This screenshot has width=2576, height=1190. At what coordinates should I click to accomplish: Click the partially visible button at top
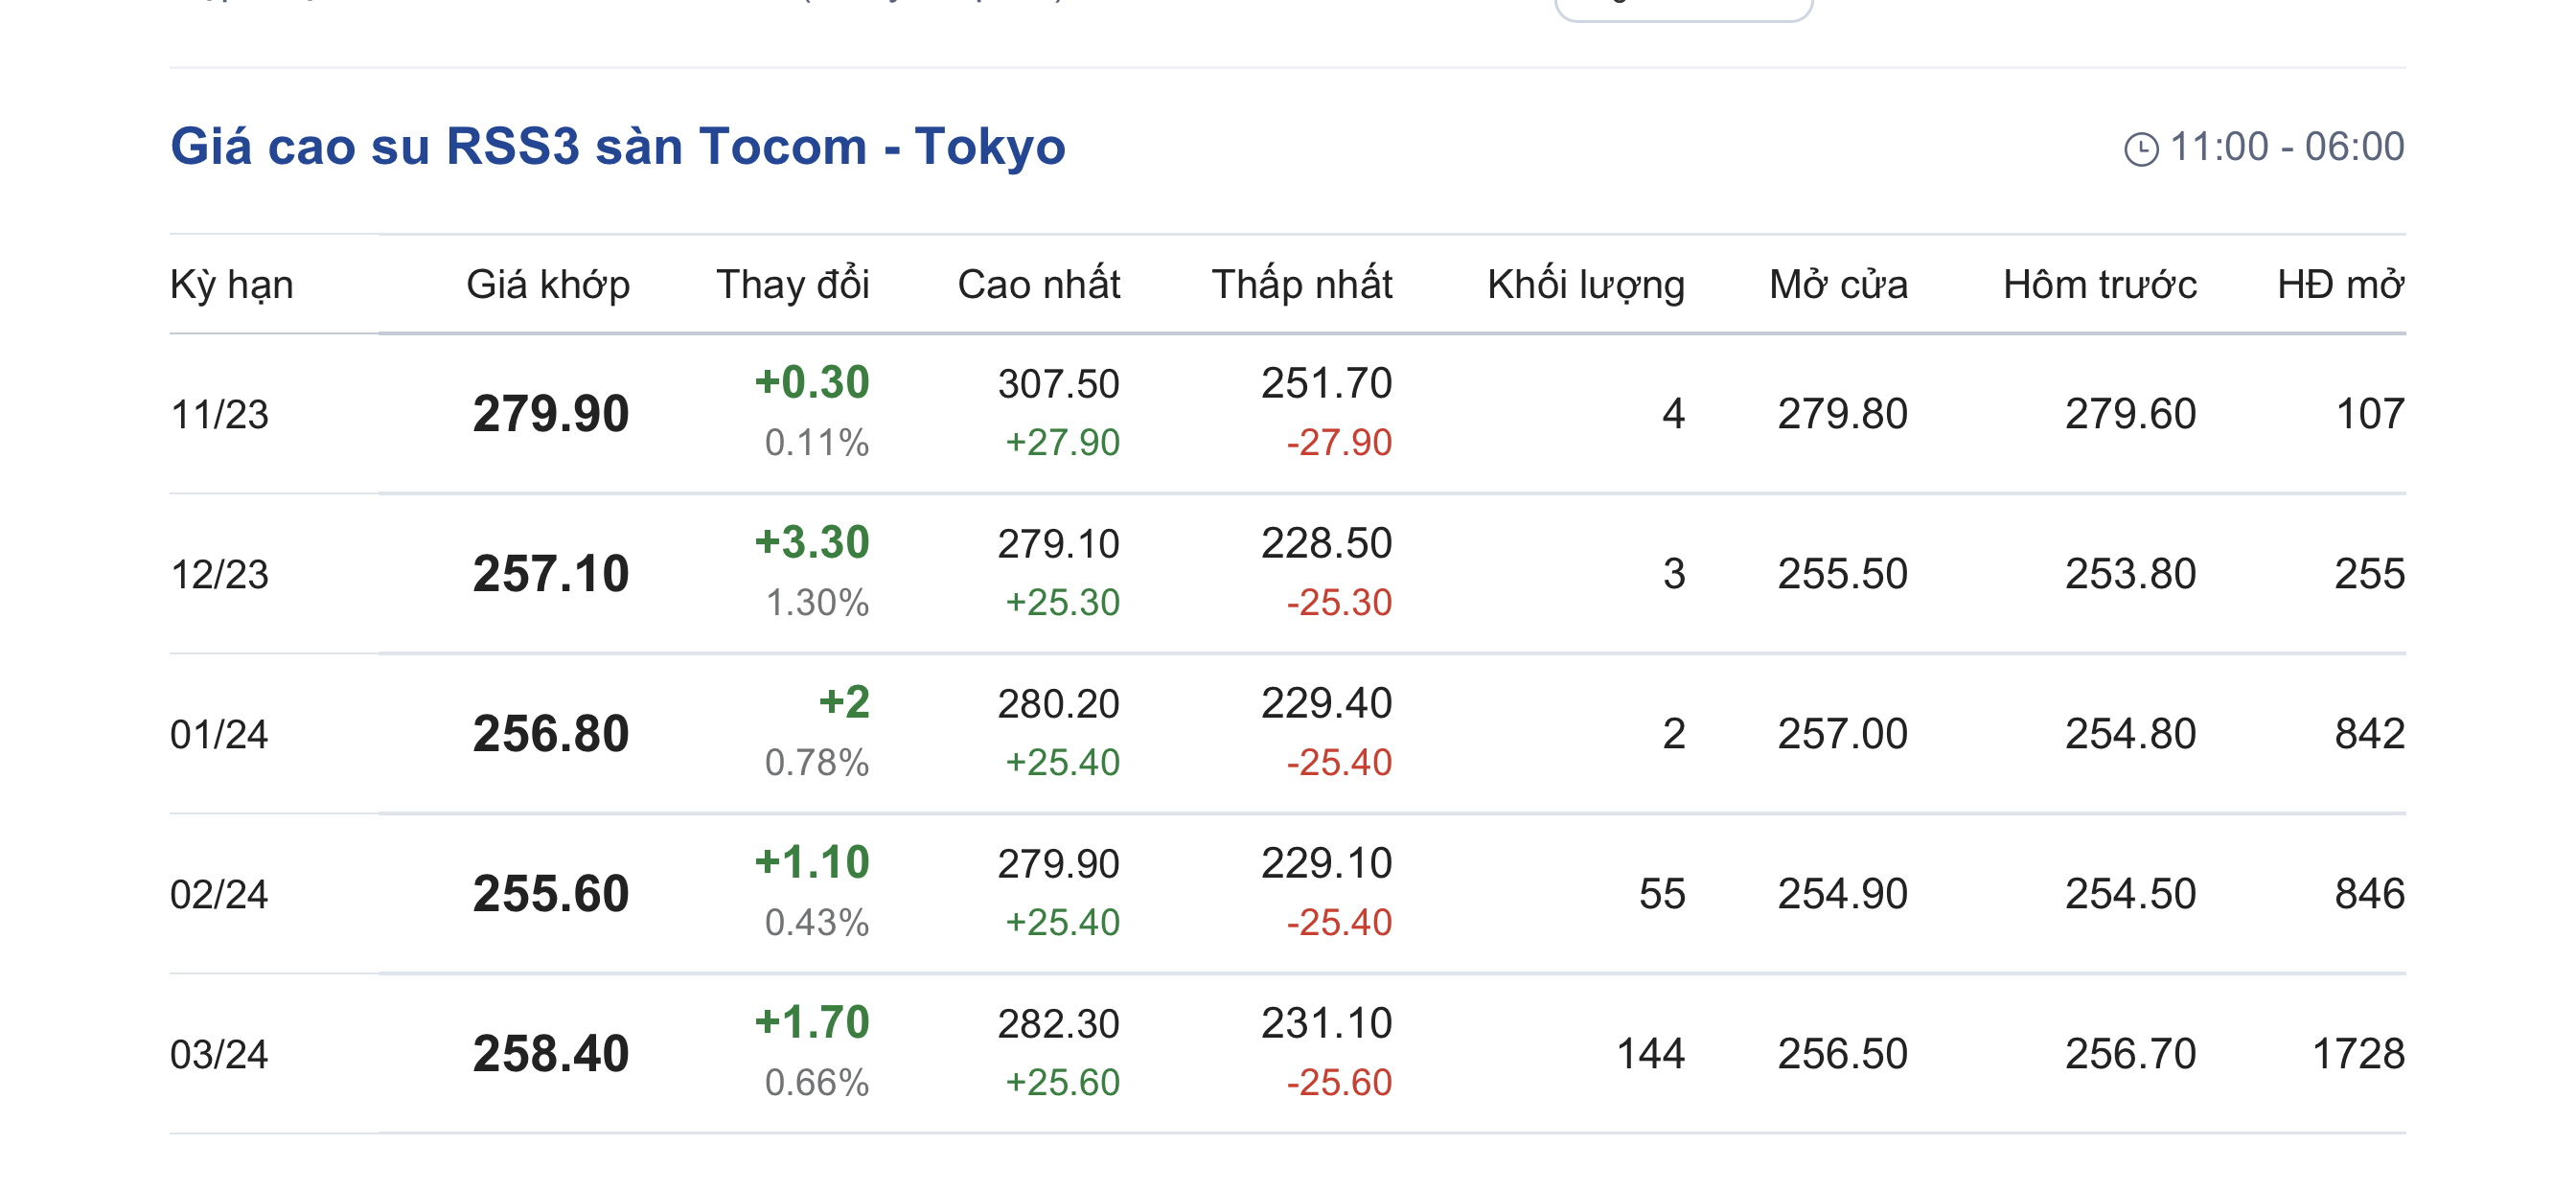tap(1683, 8)
